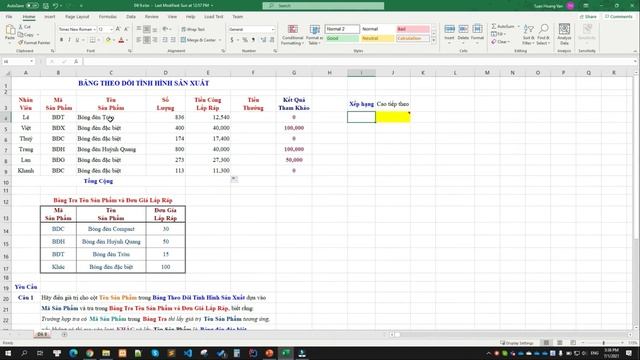Viewport: 640px width, 360px height.
Task: Click the Cut command
Action: [x=24, y=27]
